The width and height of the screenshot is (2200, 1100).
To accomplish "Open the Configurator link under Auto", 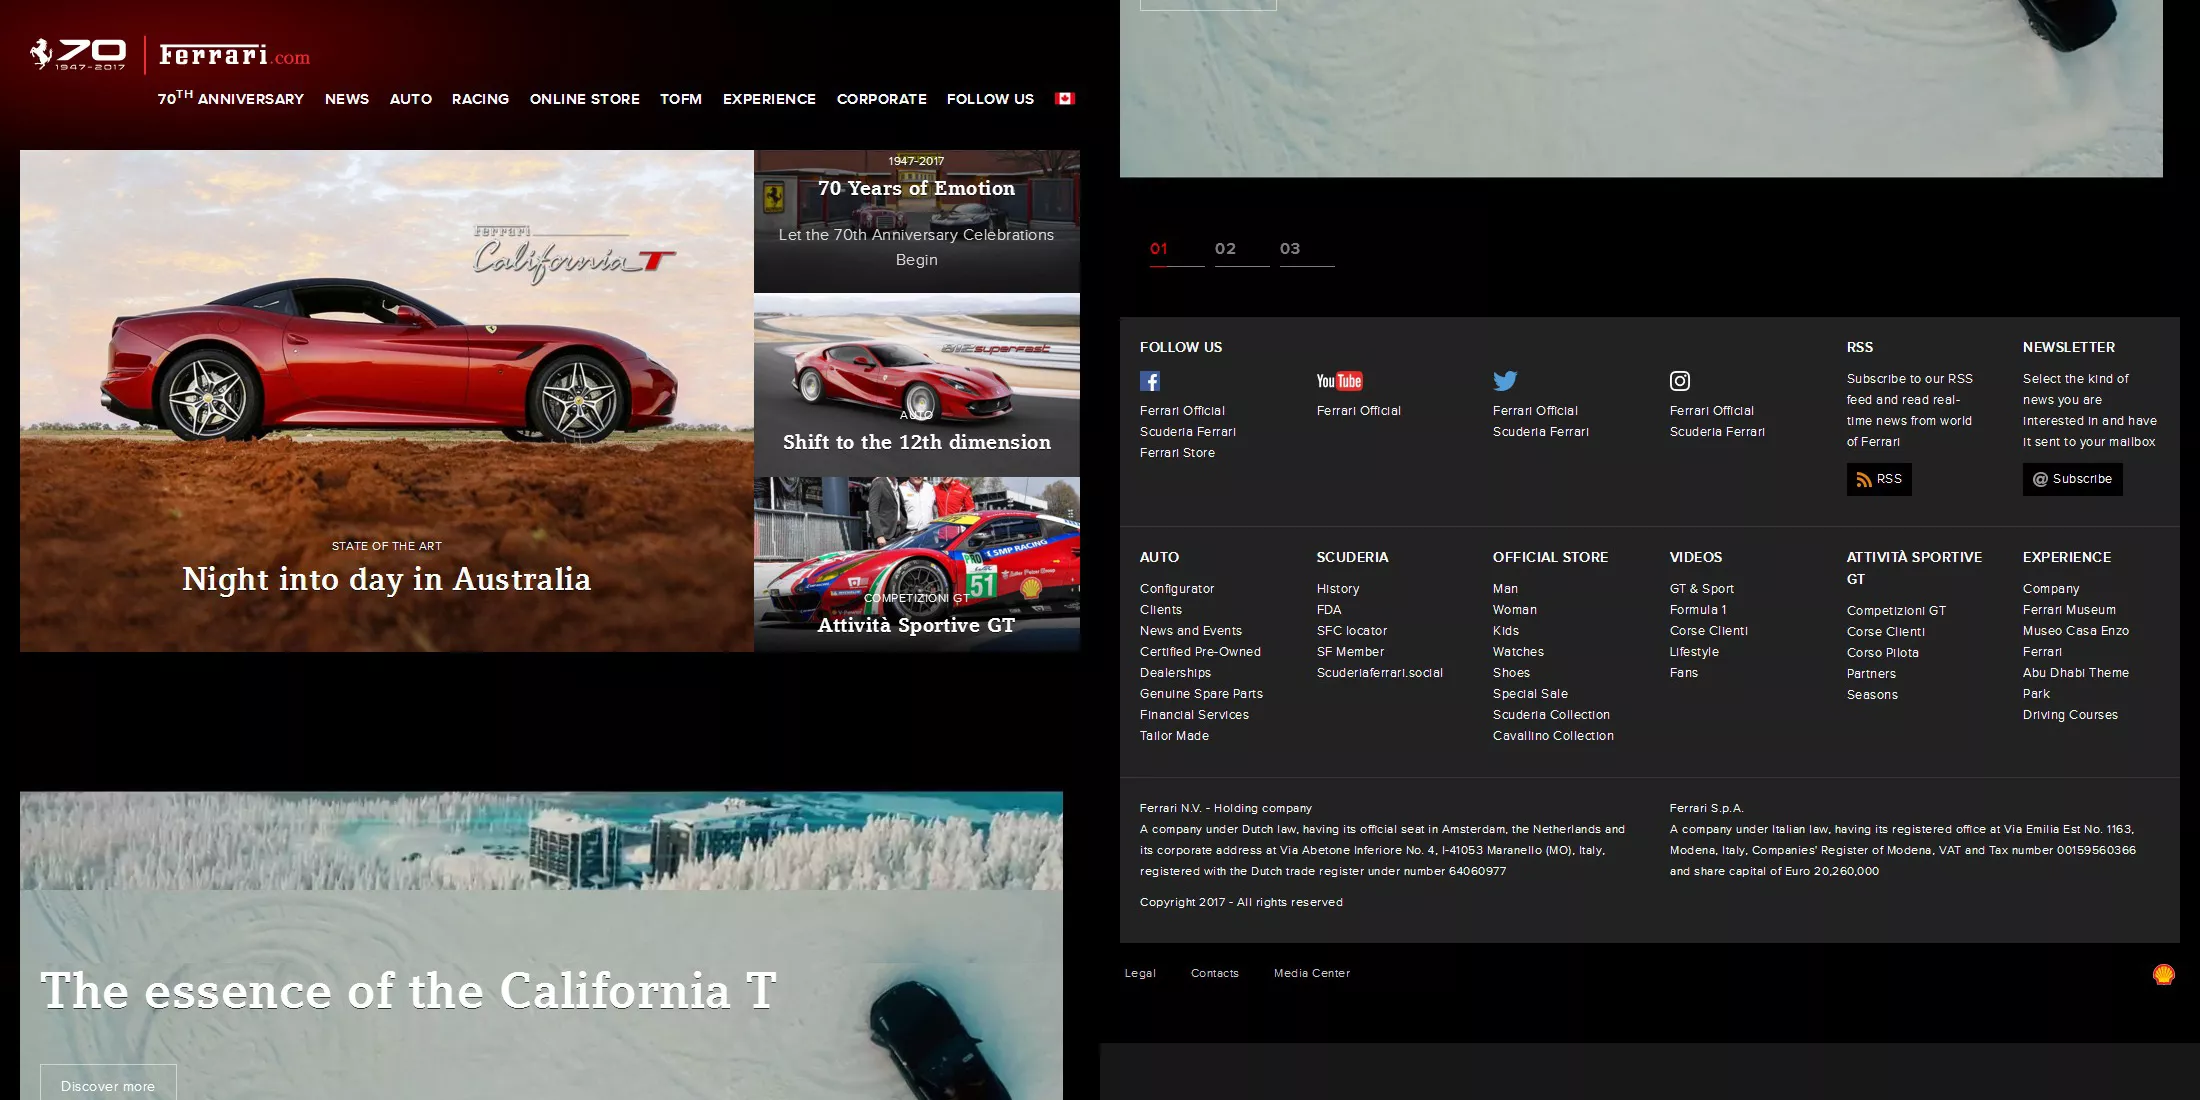I will (1177, 589).
